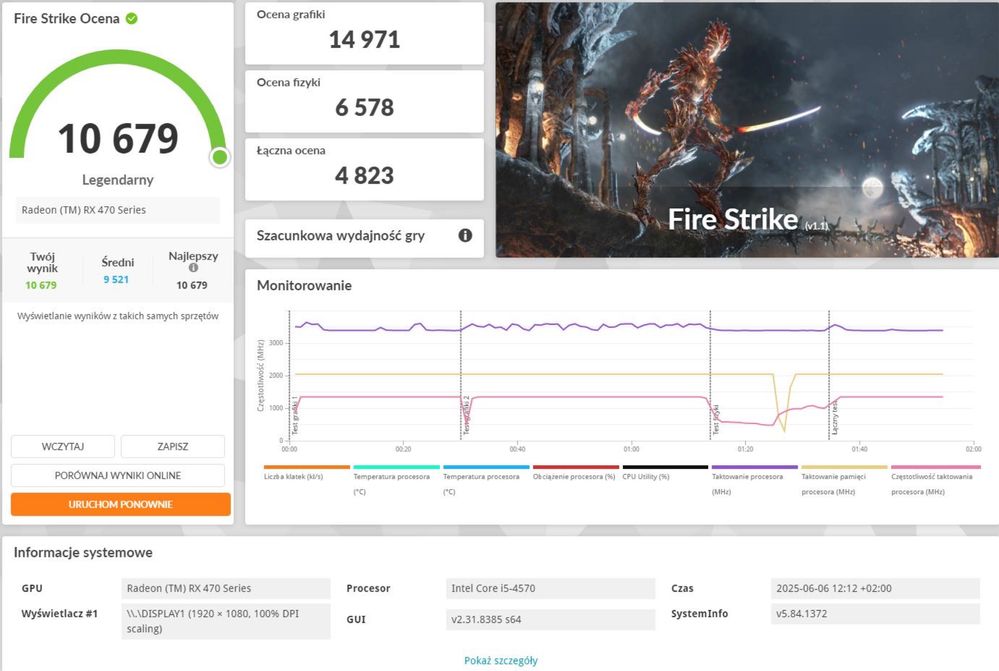Click the 01:00 tick on the chart time axis

pyautogui.click(x=631, y=449)
